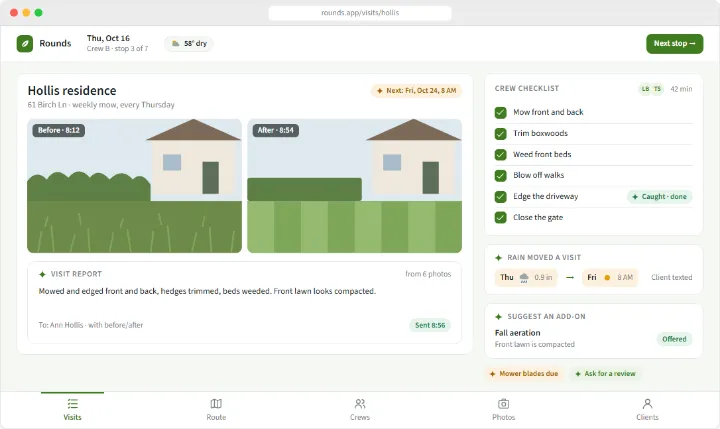Toggle Weed front beds checkbox
Image resolution: width=720 pixels, height=429 pixels.
click(501, 155)
